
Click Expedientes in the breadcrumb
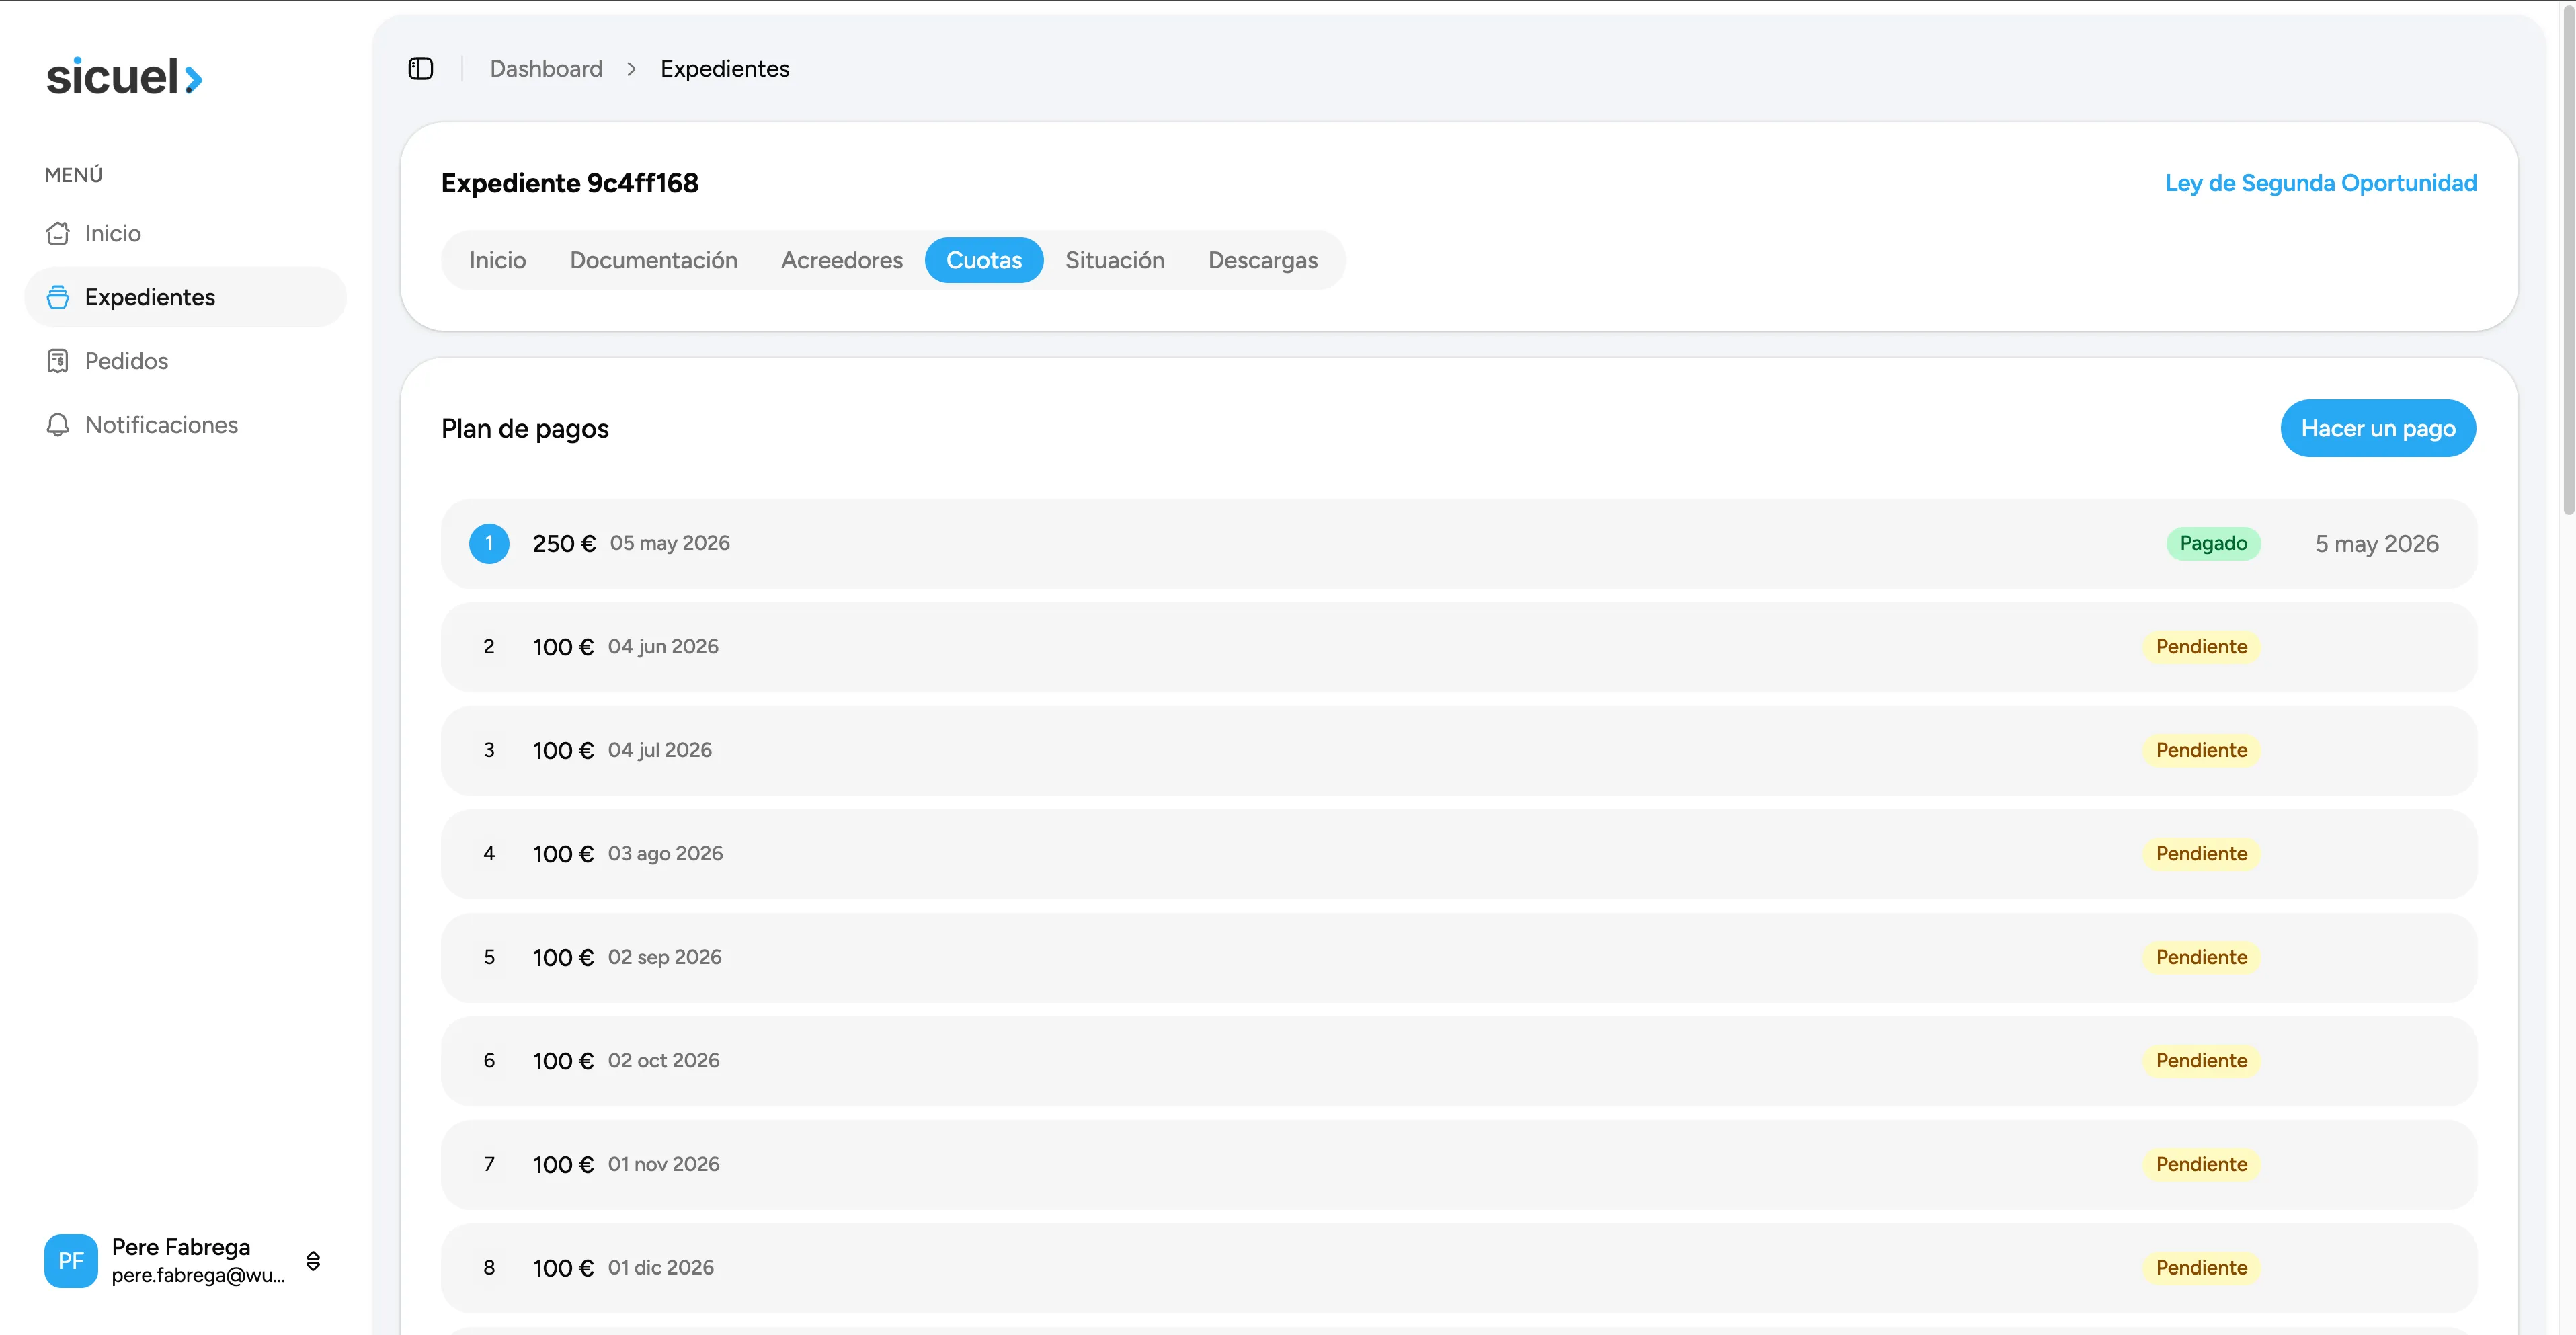coord(725,69)
